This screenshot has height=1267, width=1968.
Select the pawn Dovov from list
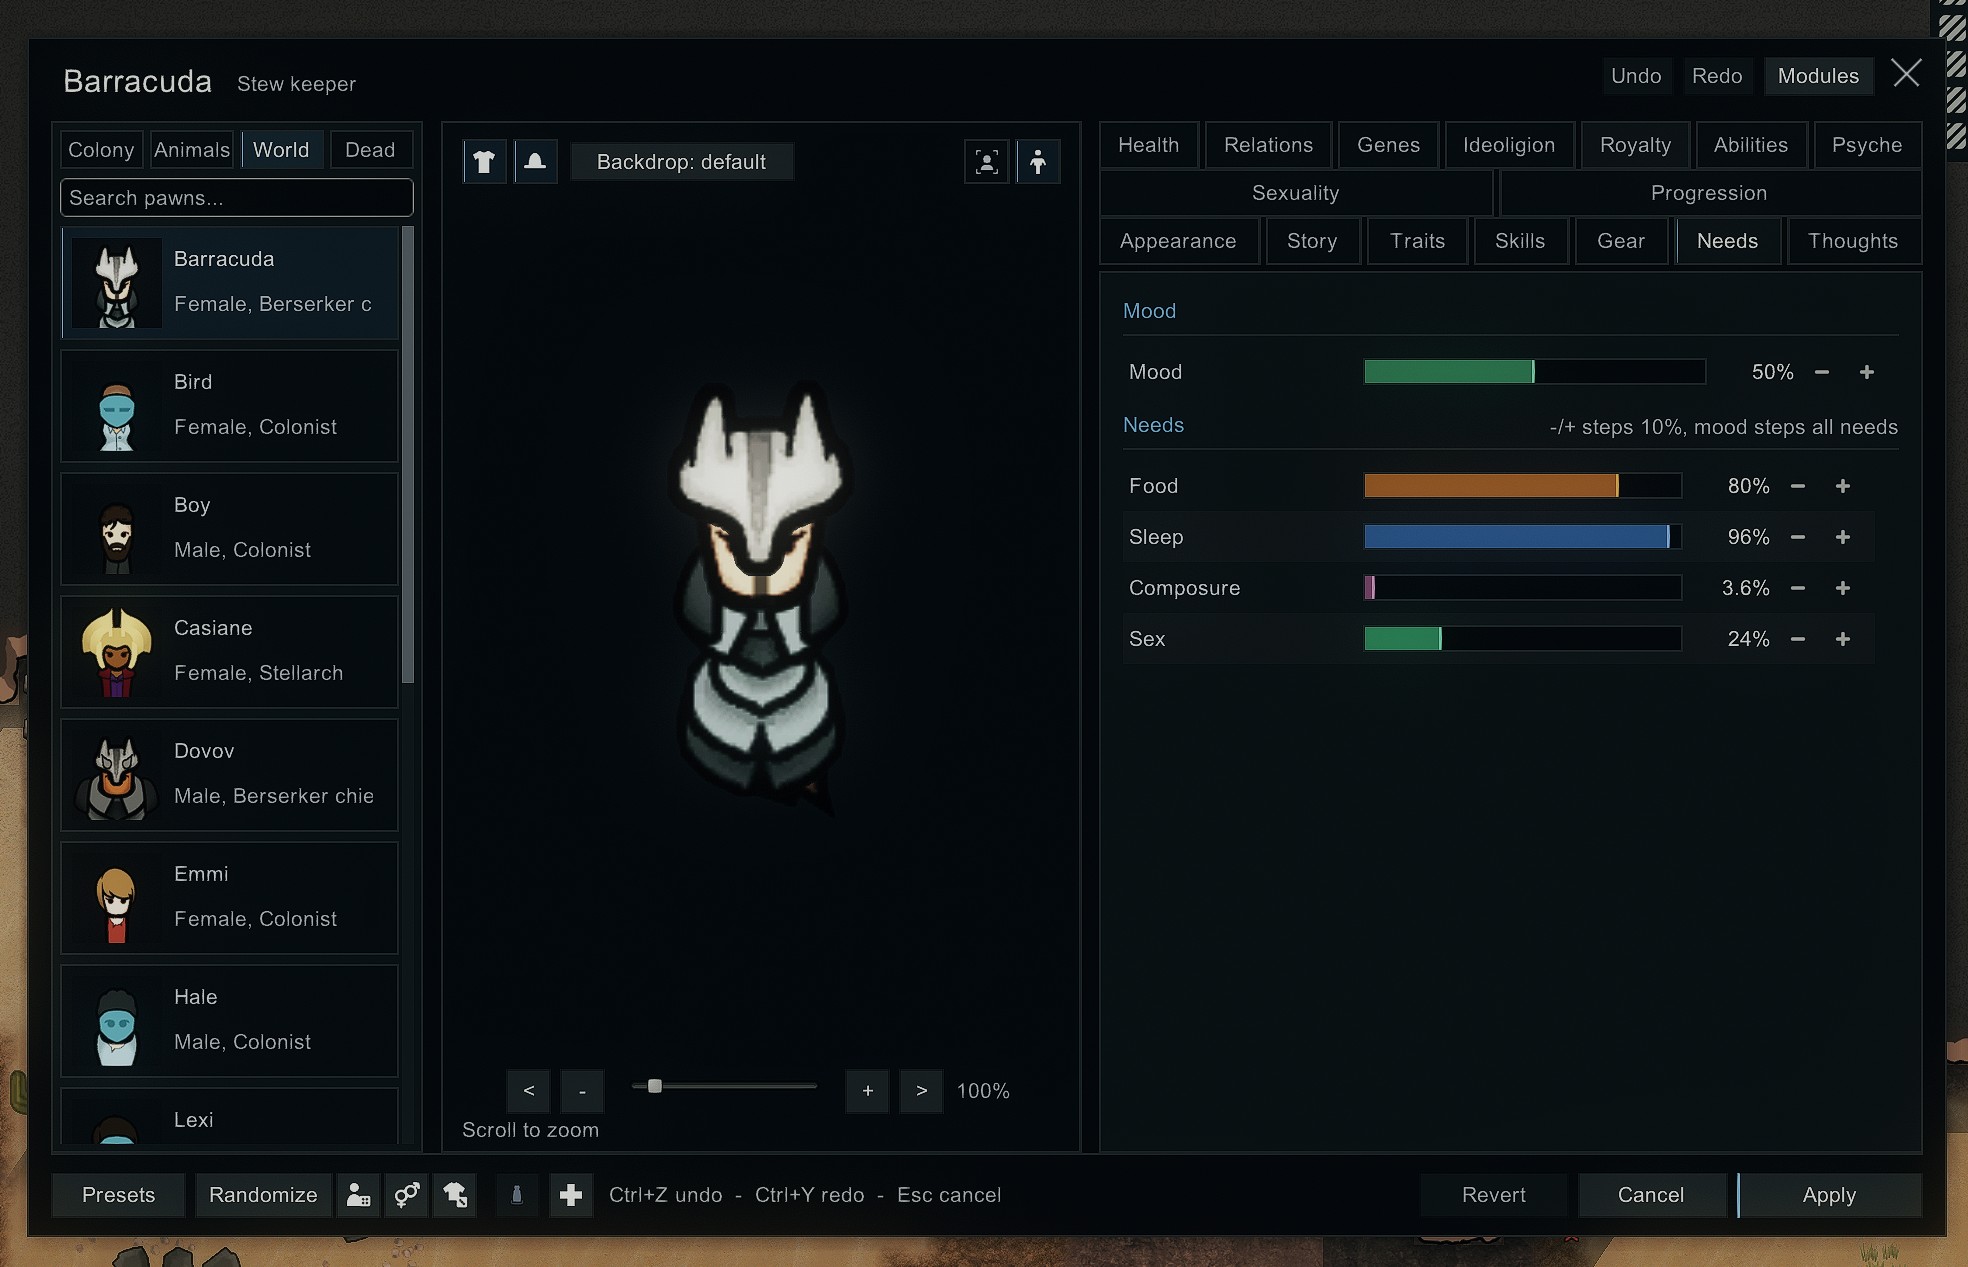click(x=230, y=775)
